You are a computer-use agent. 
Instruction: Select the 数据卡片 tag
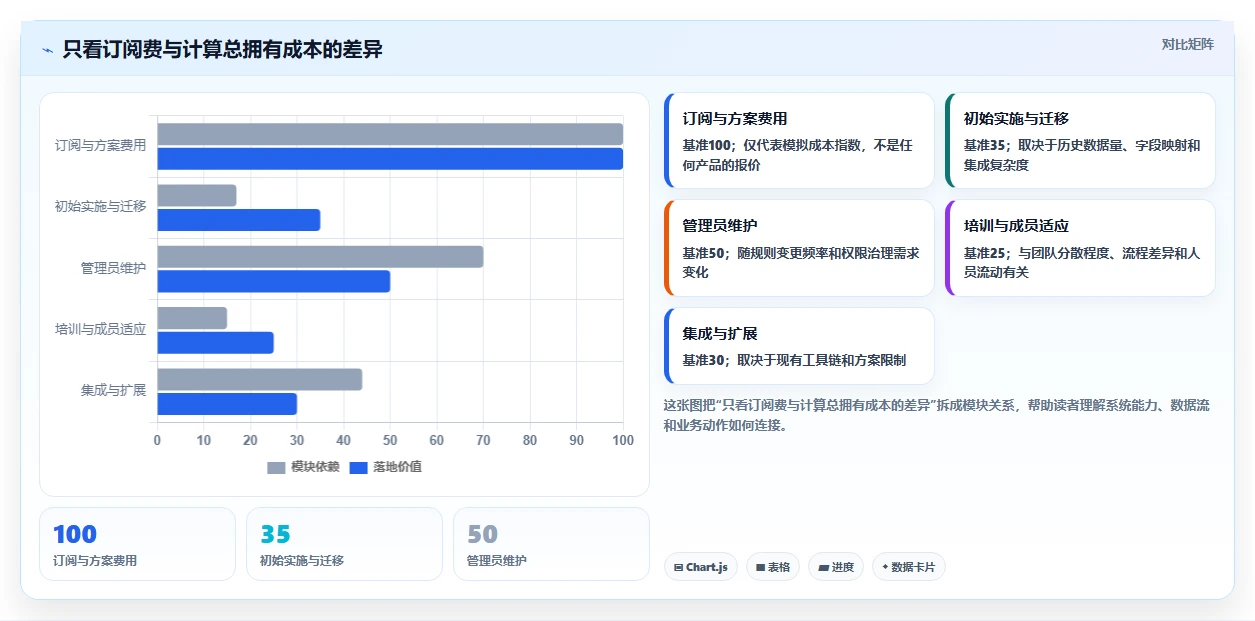coord(908,567)
